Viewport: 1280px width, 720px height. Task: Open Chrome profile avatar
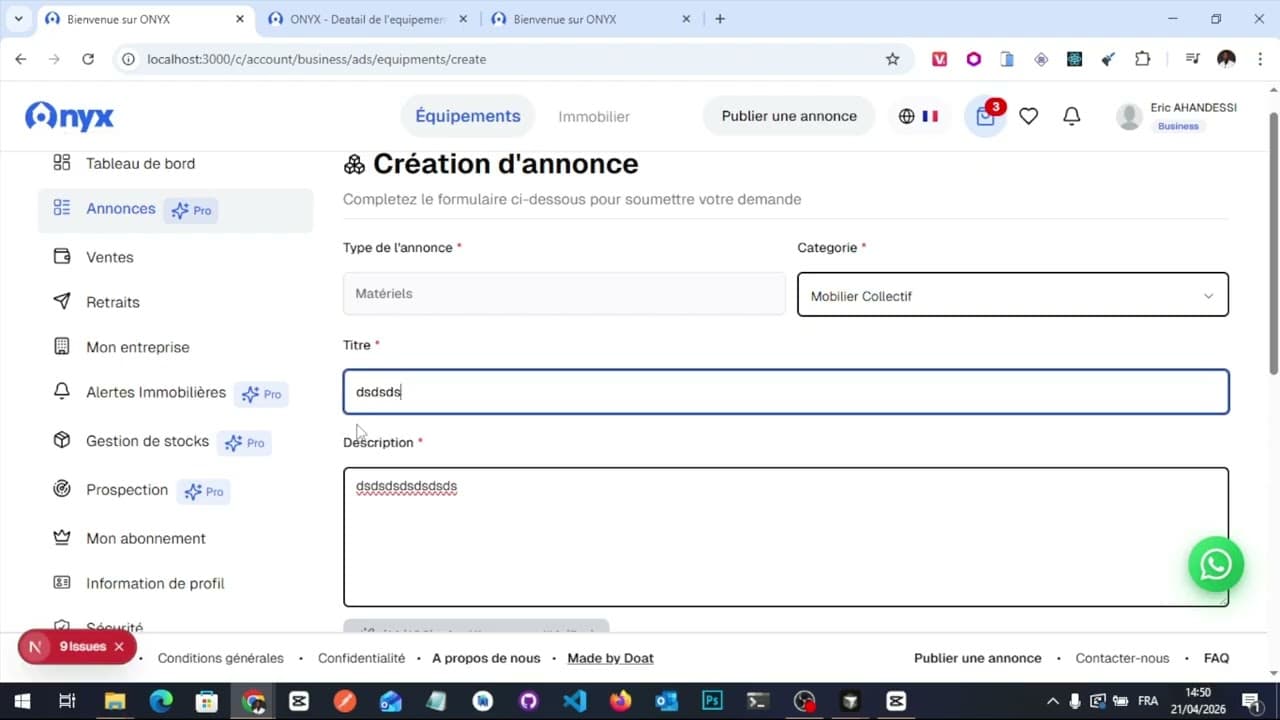[x=1226, y=59]
